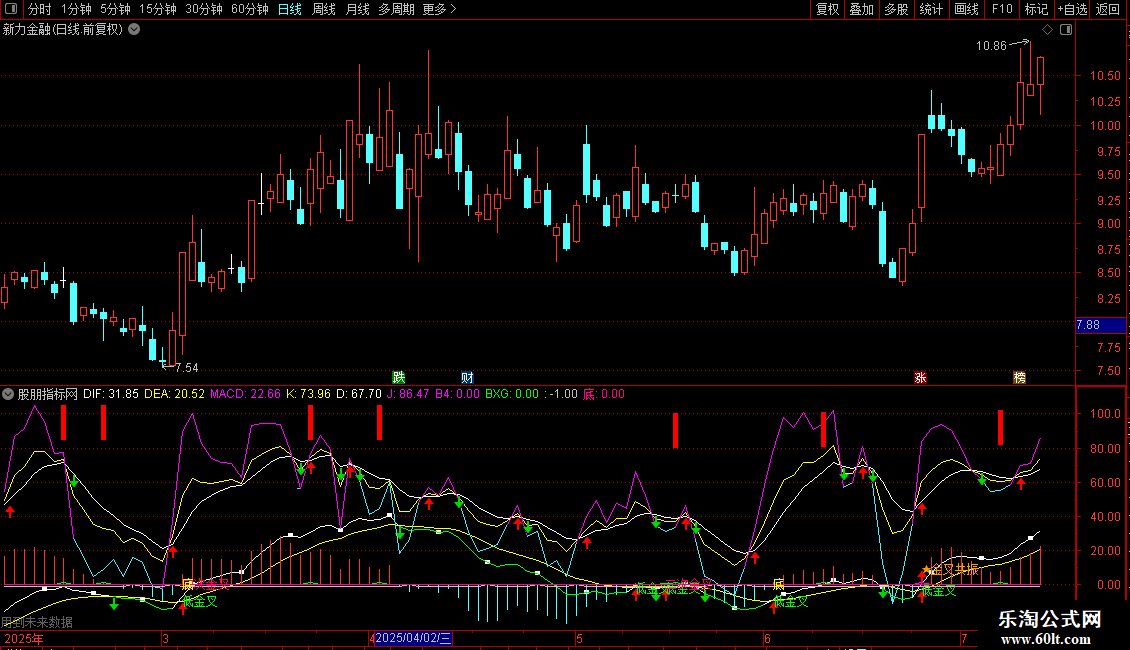
Task: Click the MACD: 22.66 value
Action: pyautogui.click(x=245, y=394)
